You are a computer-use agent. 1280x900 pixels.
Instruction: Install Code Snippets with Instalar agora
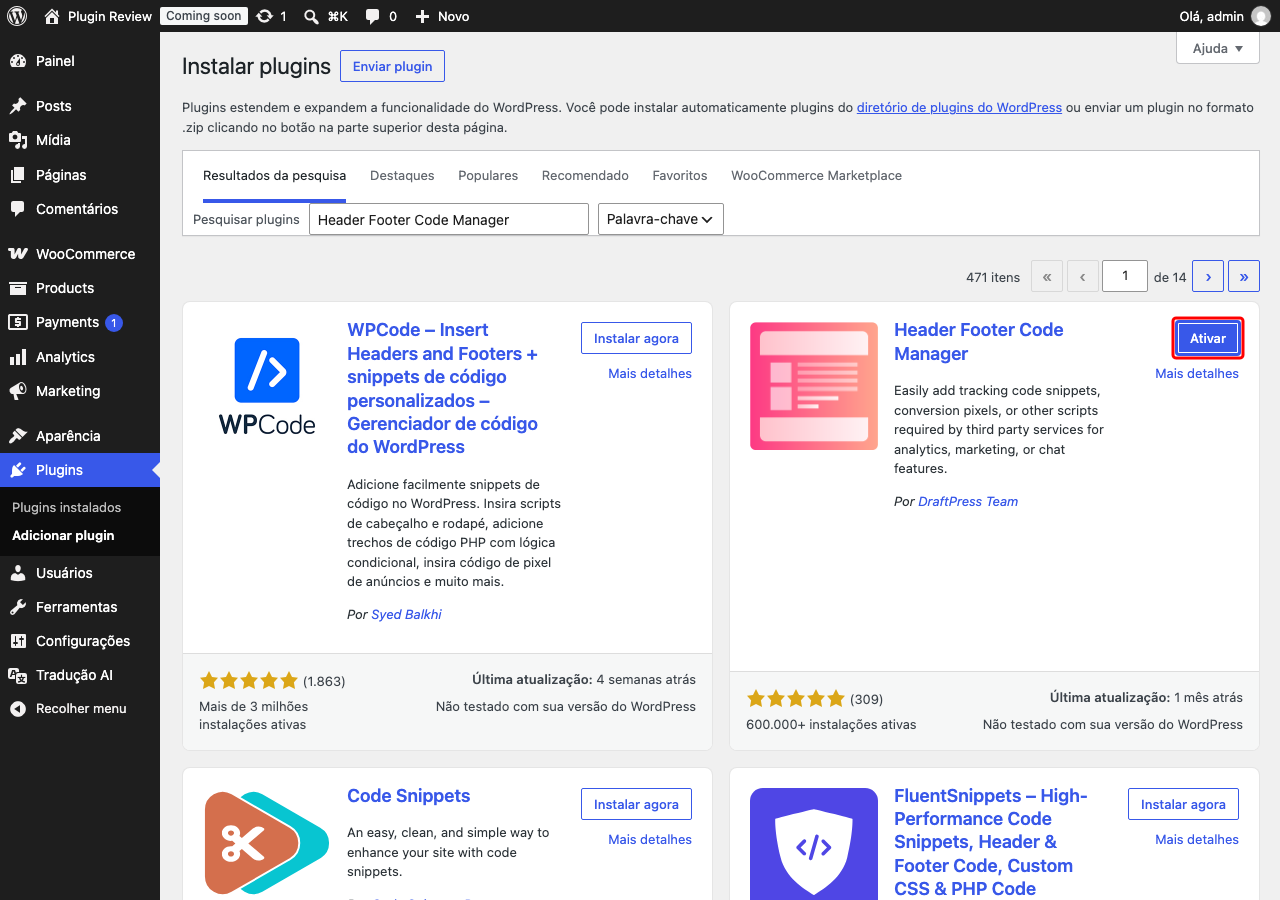point(636,804)
